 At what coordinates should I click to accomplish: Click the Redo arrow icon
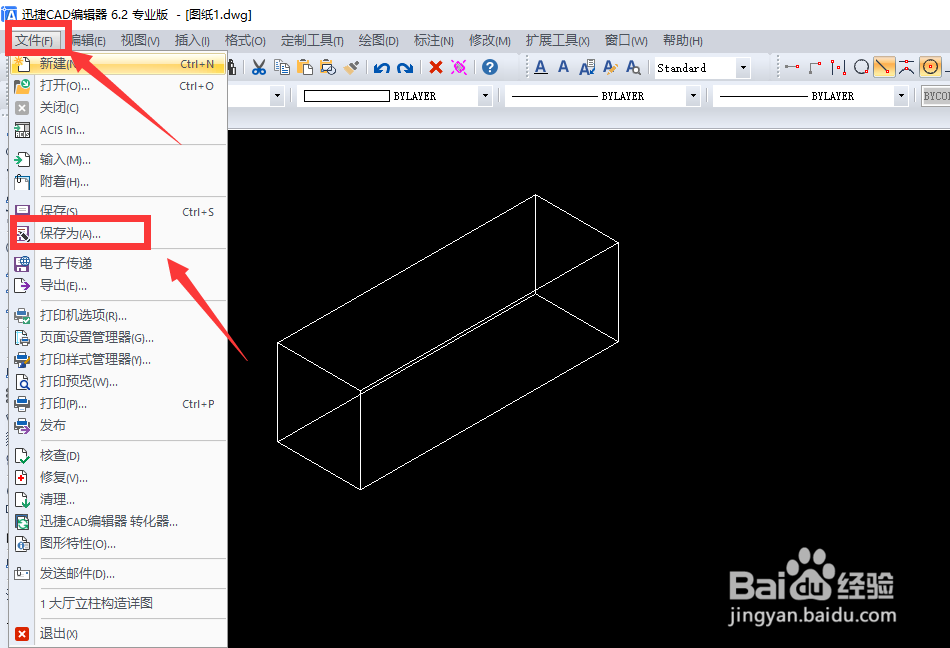[x=405, y=67]
